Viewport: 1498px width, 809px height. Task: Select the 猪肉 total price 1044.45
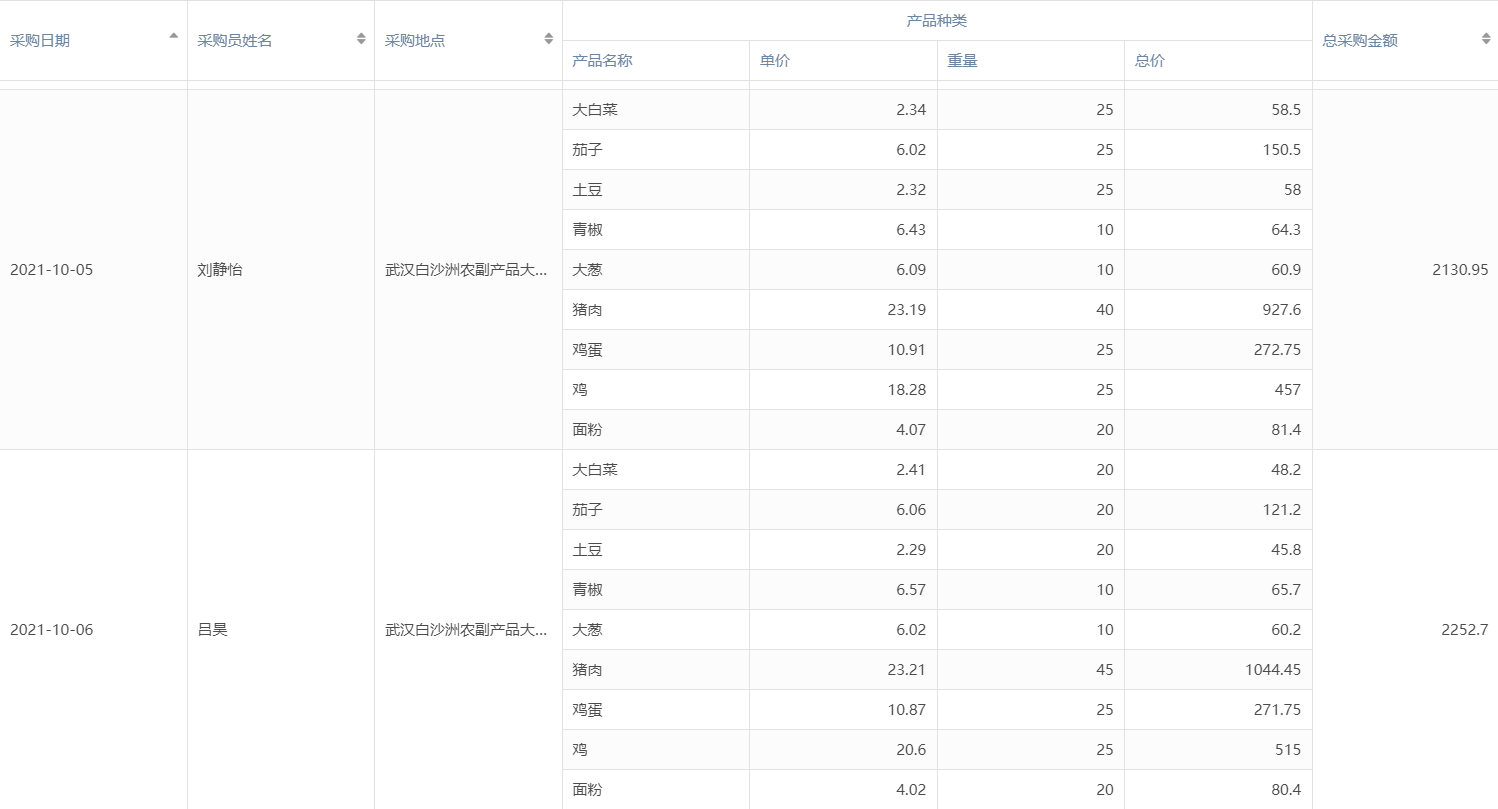[x=1272, y=670]
